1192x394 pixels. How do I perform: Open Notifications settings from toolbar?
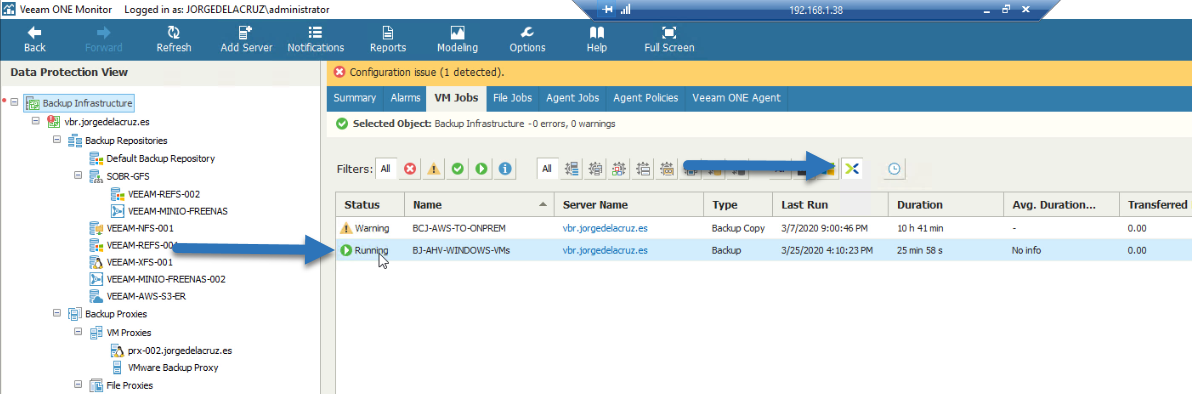click(315, 40)
